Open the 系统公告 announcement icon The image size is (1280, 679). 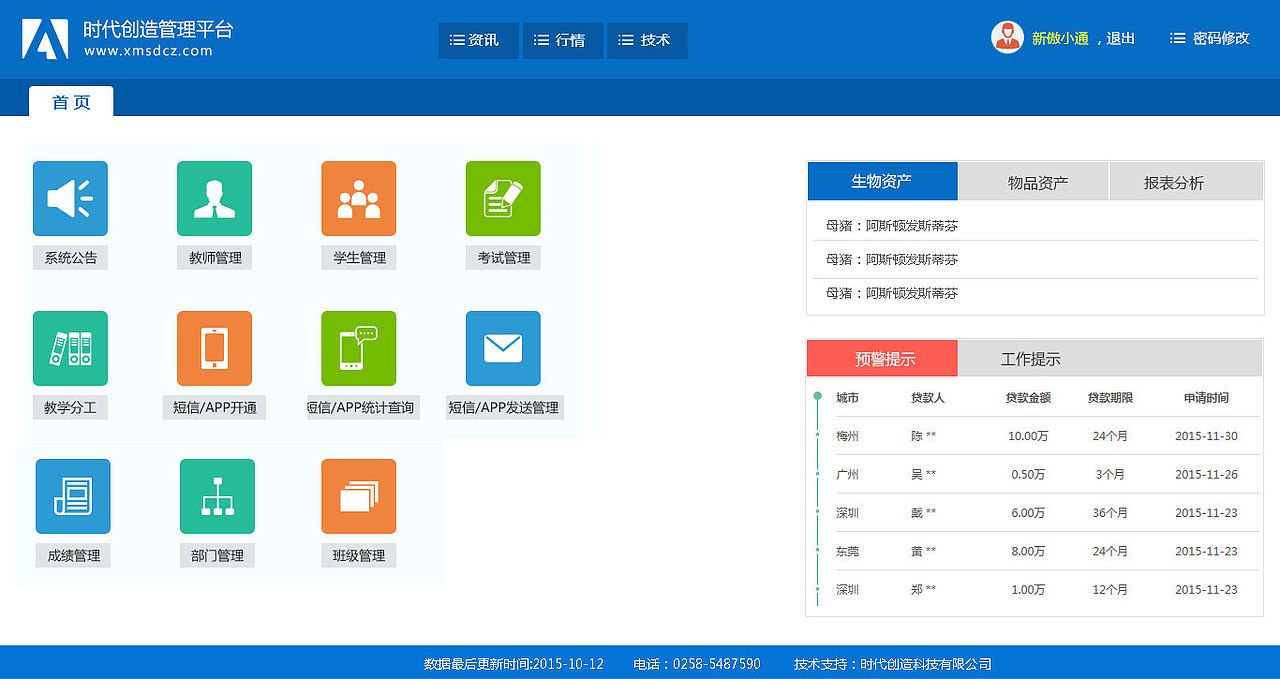[69, 197]
